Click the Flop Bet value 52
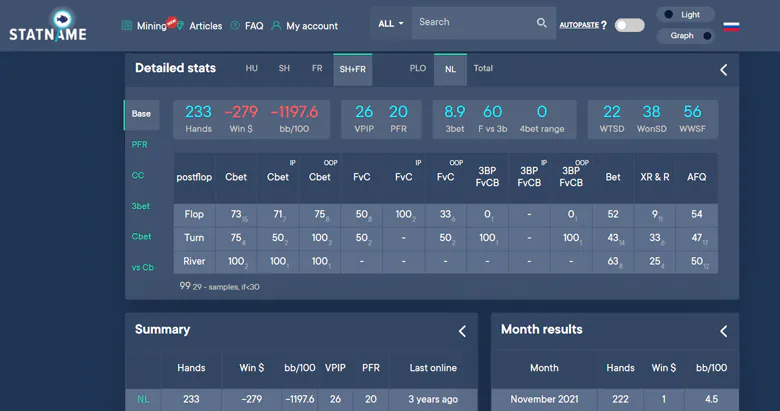Viewport: 780px width, 411px height. (x=613, y=214)
